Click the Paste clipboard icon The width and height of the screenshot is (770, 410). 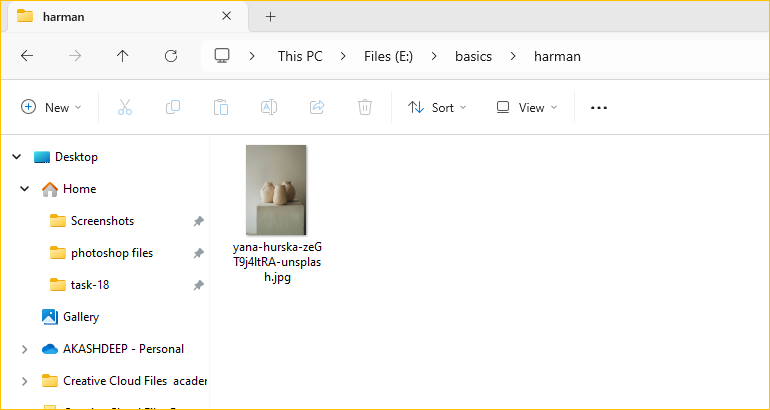(x=221, y=108)
